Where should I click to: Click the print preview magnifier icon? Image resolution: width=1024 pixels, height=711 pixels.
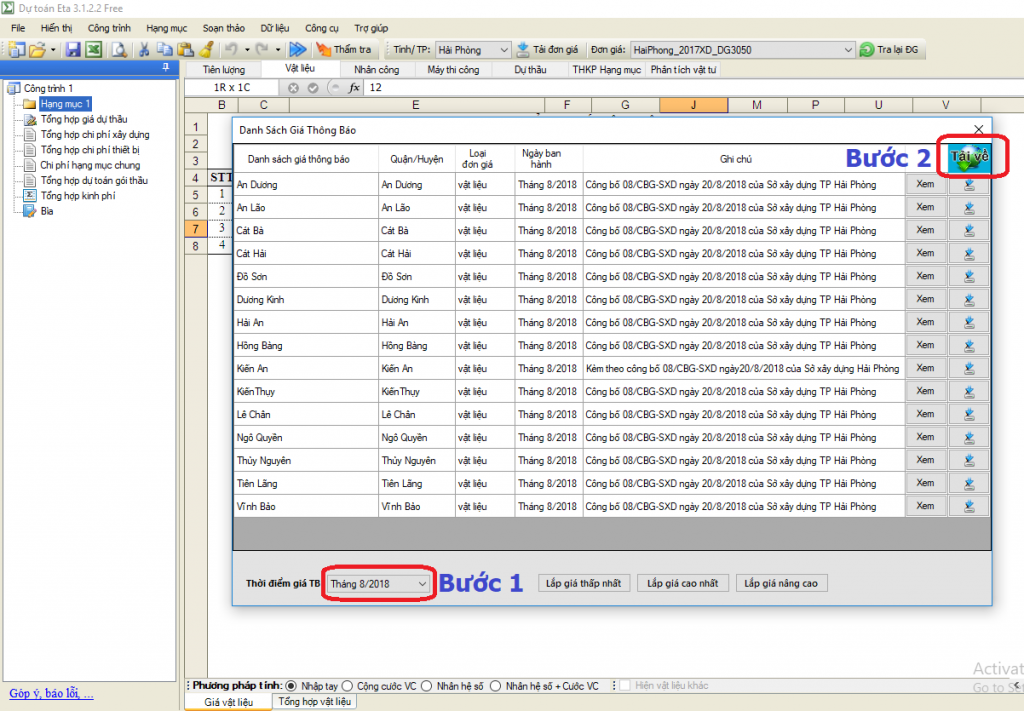[x=119, y=49]
